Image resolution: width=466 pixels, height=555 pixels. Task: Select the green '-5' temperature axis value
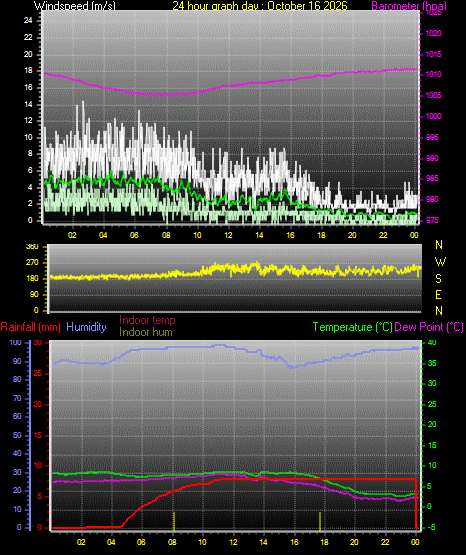point(431,527)
